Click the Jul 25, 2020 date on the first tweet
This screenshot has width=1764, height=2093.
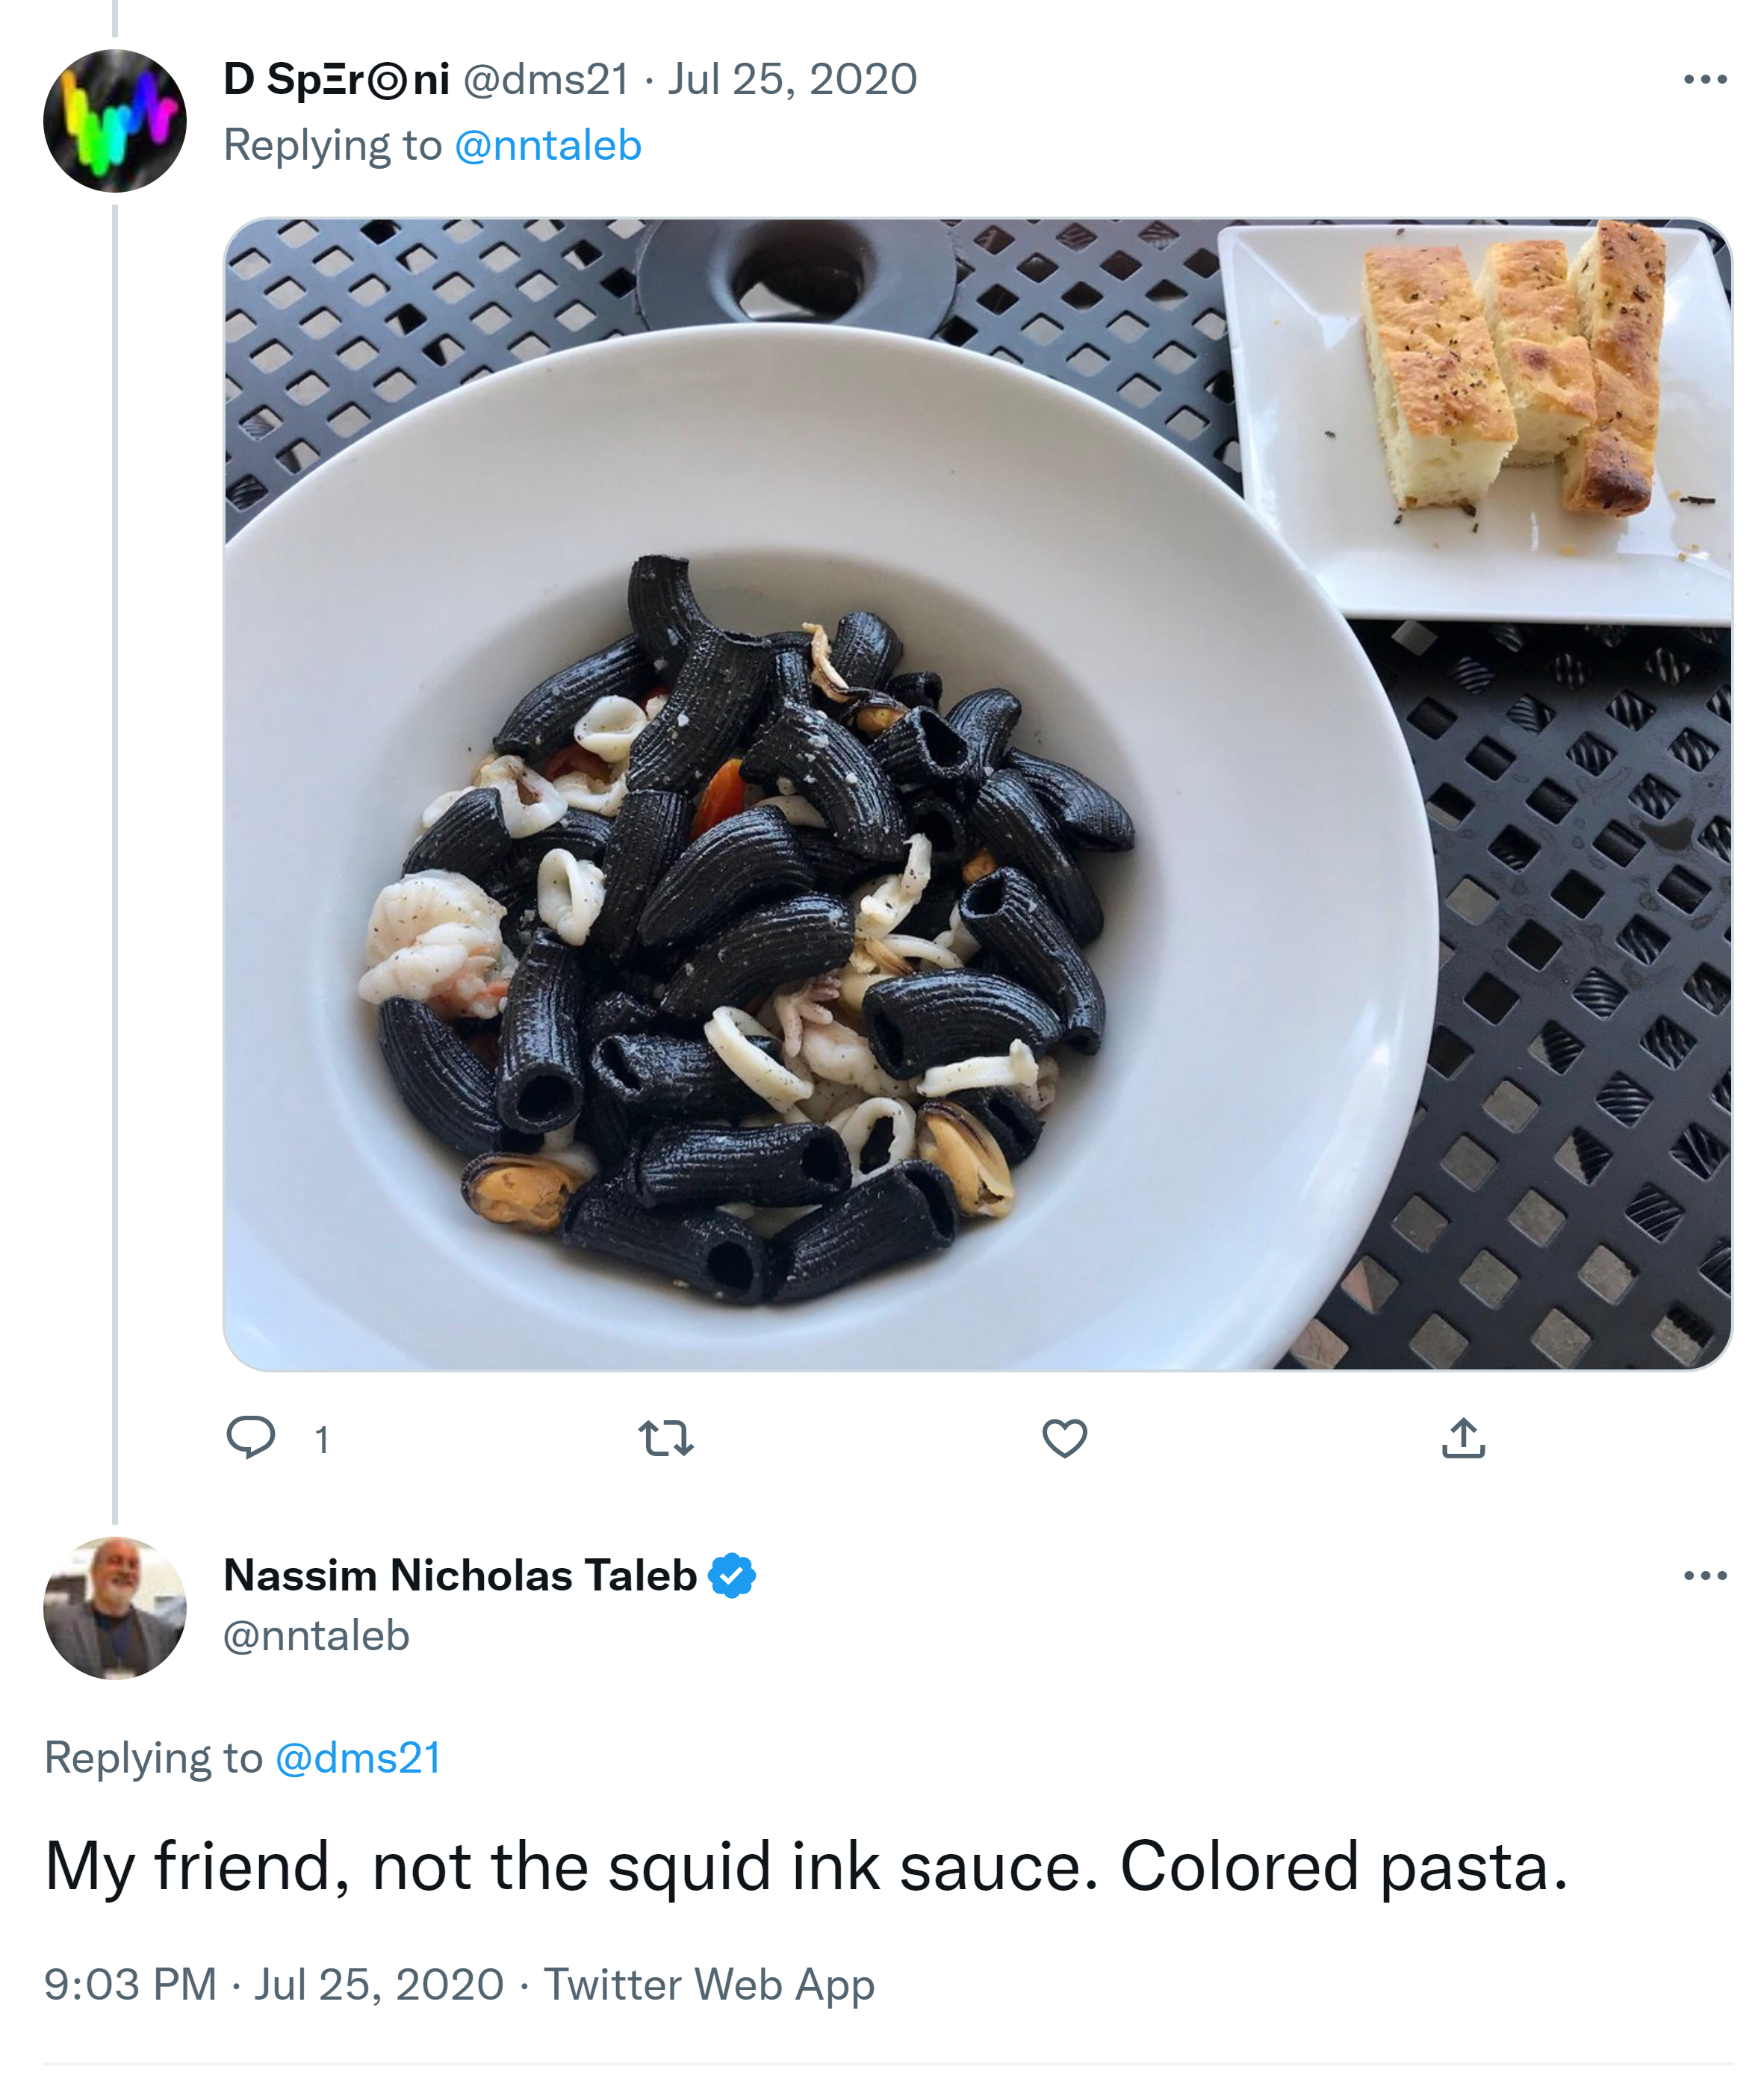click(x=792, y=80)
